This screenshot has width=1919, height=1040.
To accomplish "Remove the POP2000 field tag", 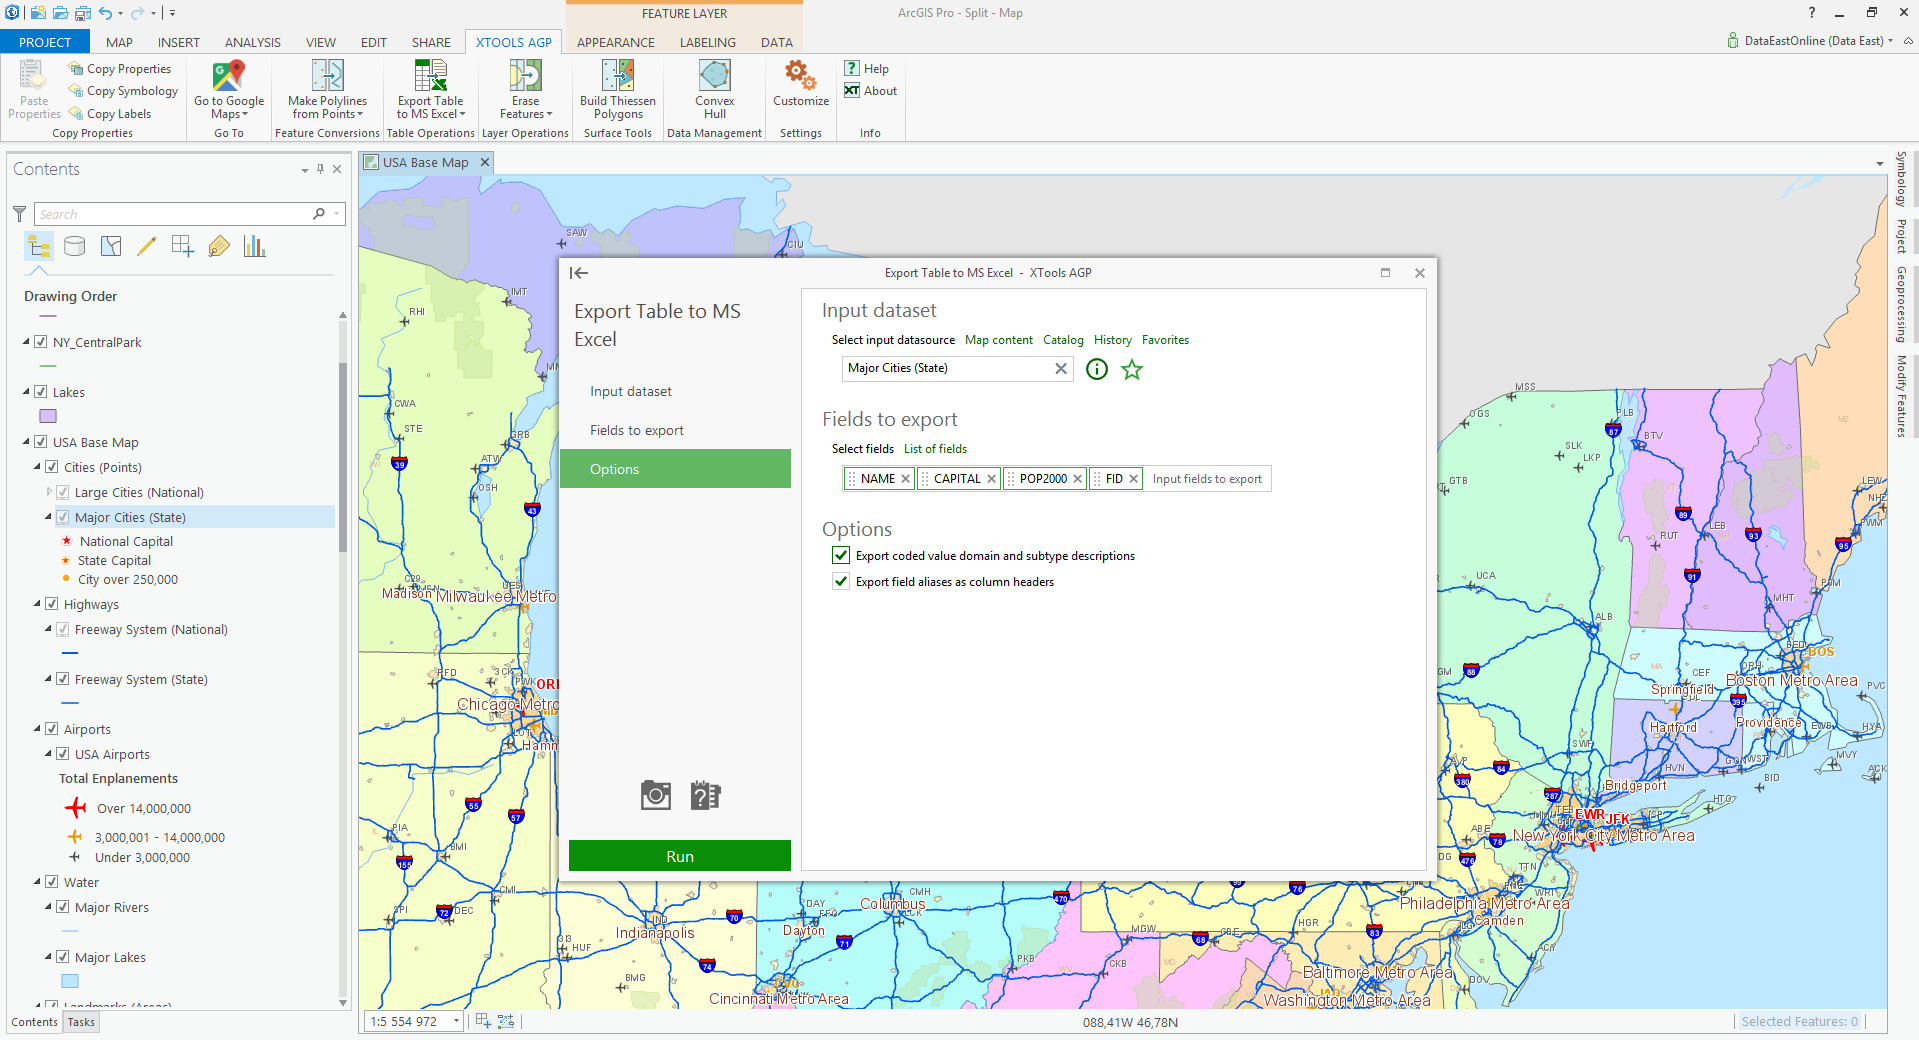I will pyautogui.click(x=1077, y=479).
